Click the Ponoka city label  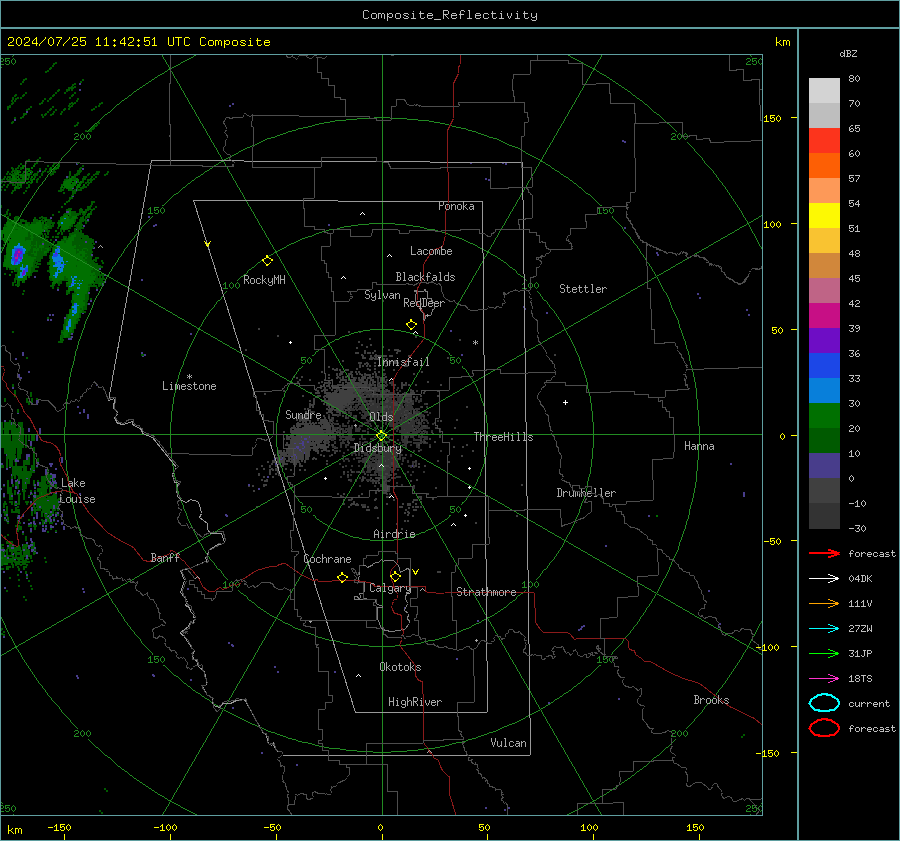[x=456, y=206]
